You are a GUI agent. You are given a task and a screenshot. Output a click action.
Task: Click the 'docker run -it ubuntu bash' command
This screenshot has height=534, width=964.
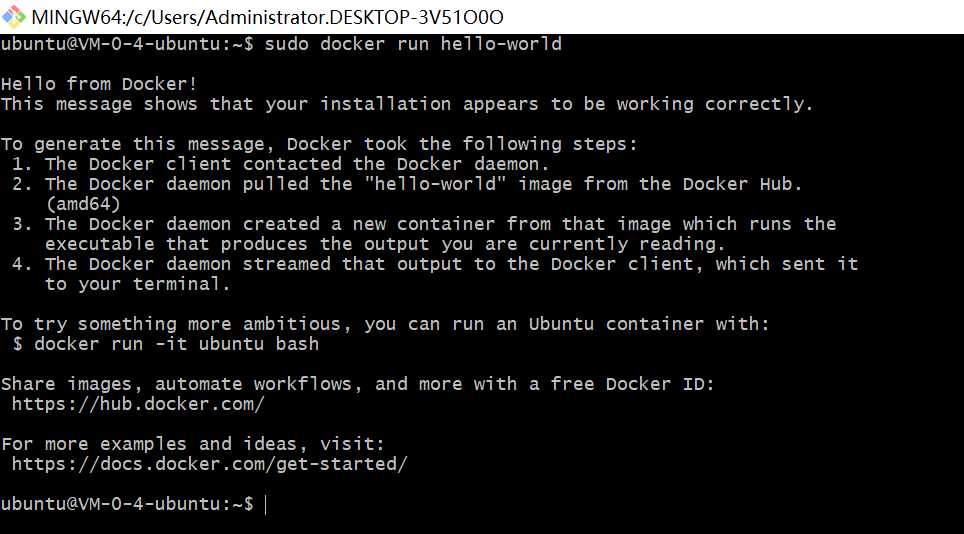pos(176,344)
